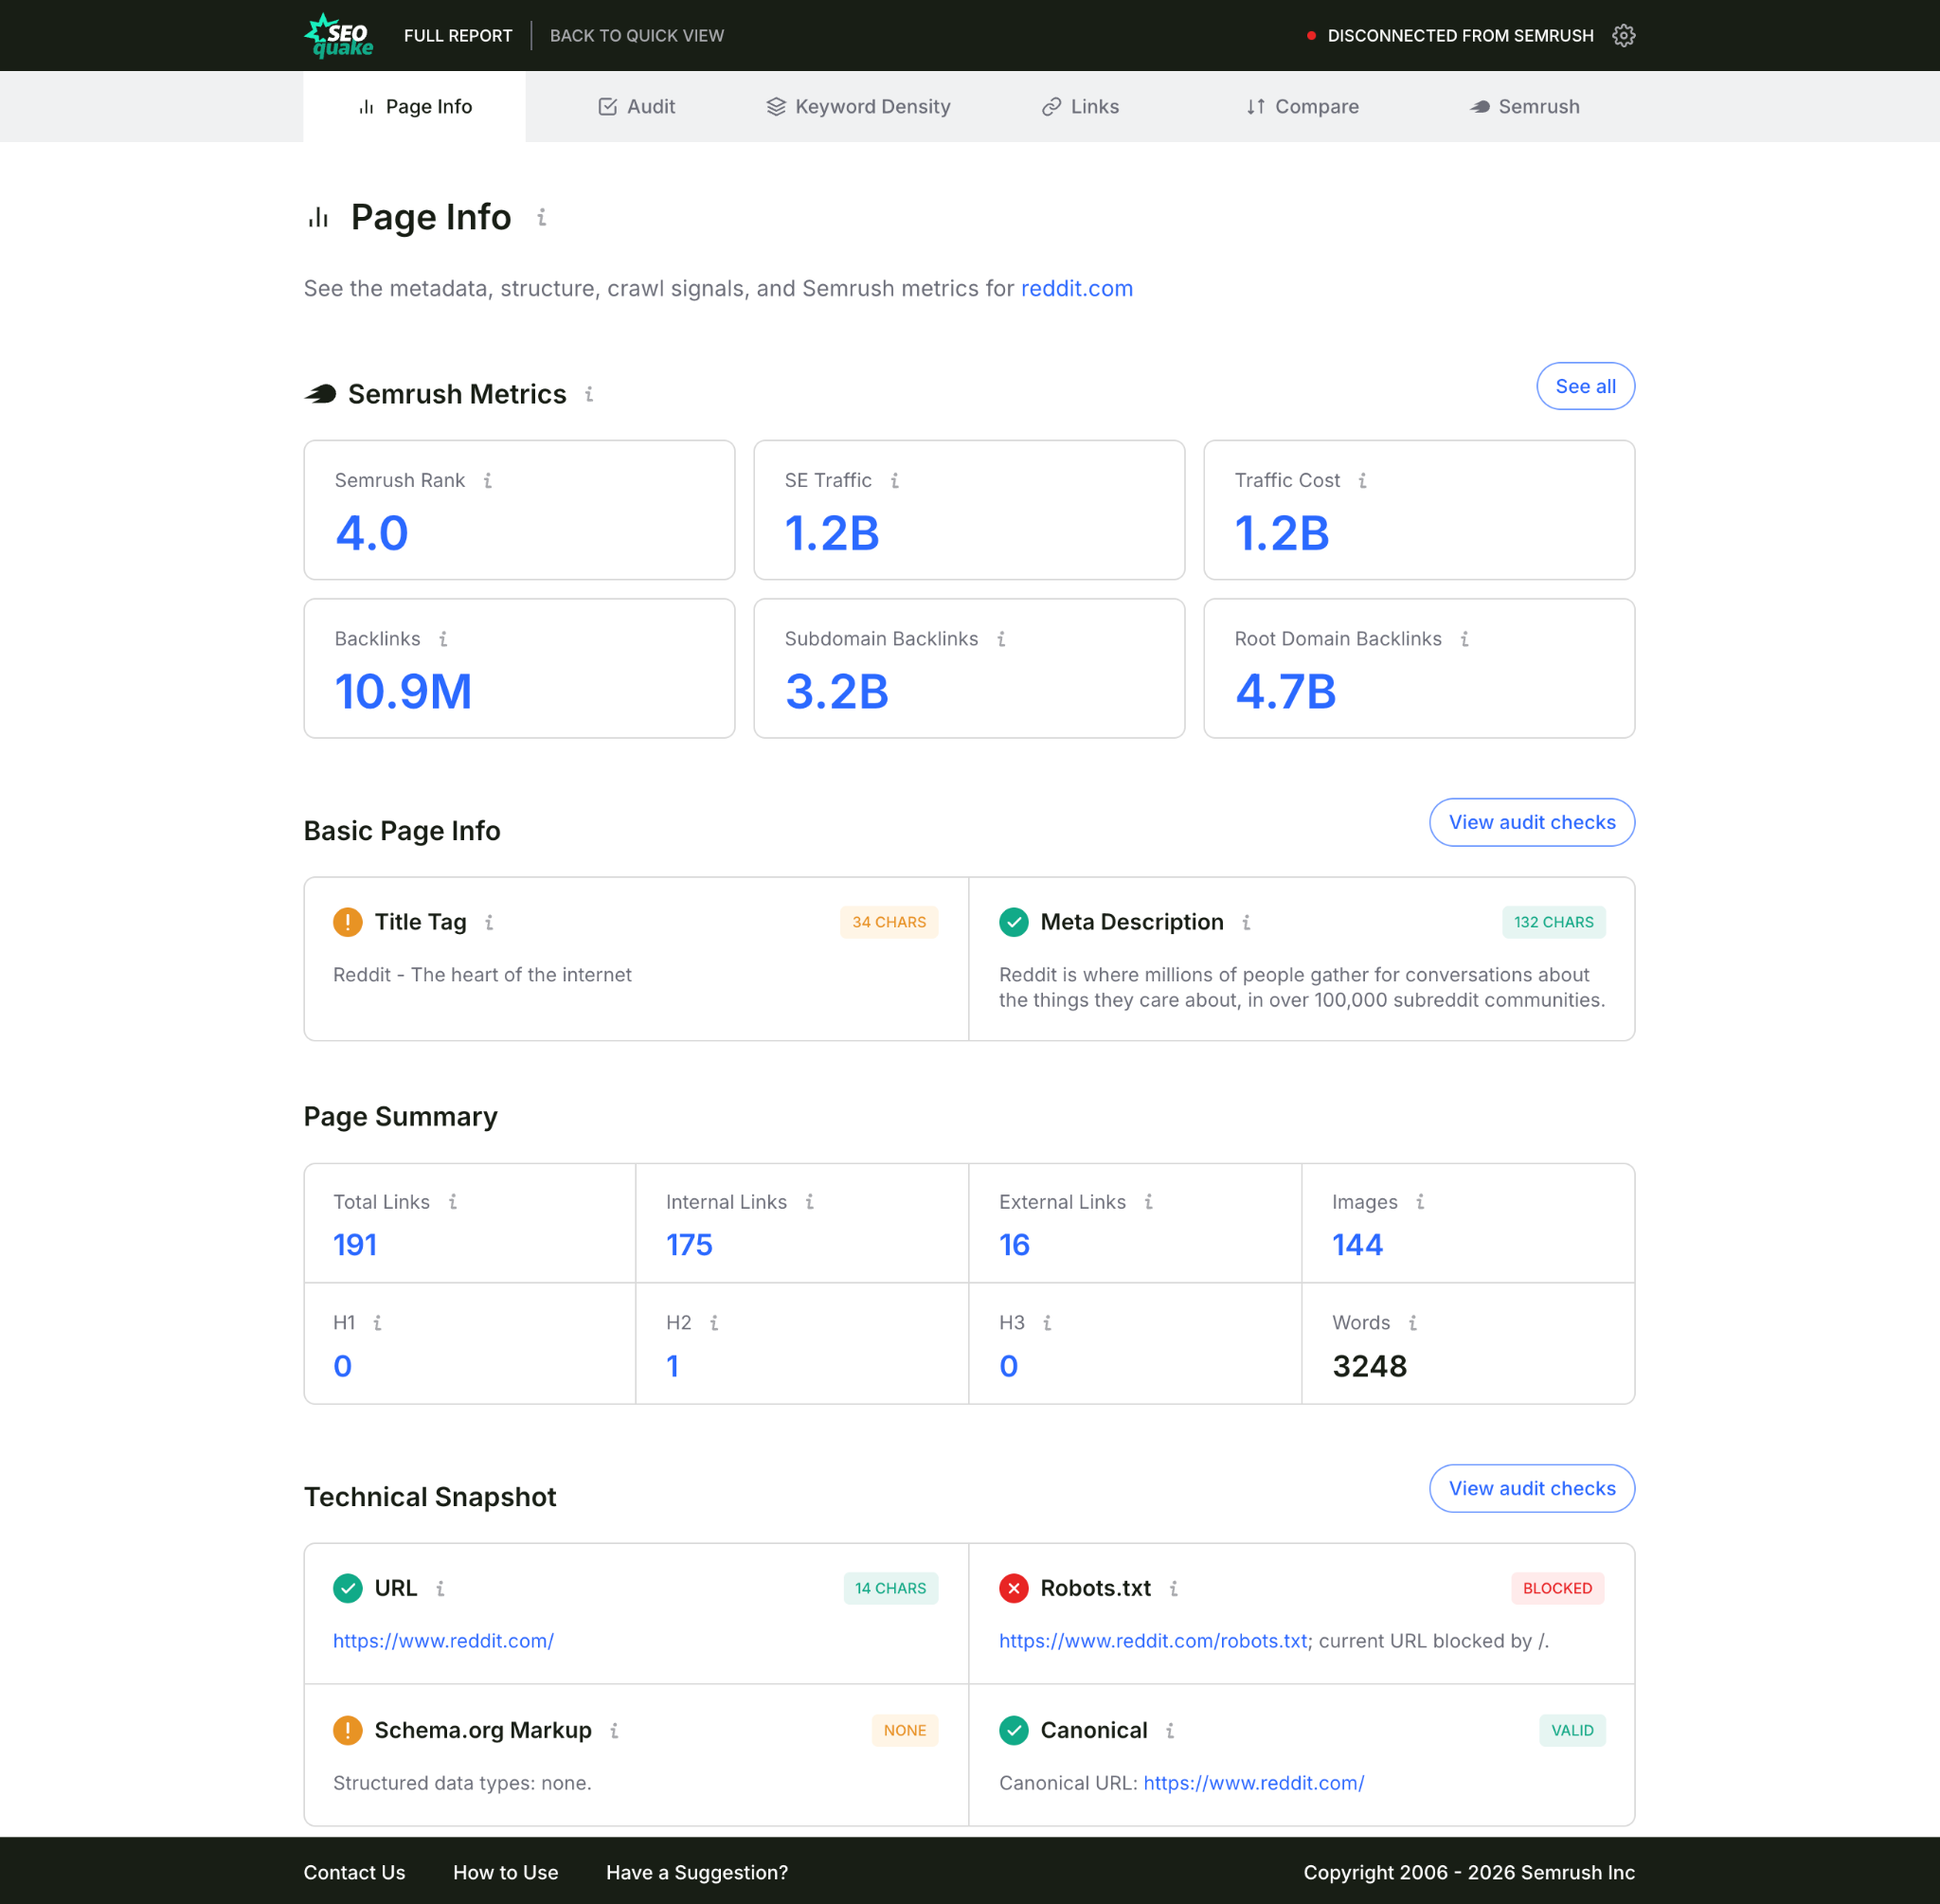Go to the Links tab

(1080, 107)
